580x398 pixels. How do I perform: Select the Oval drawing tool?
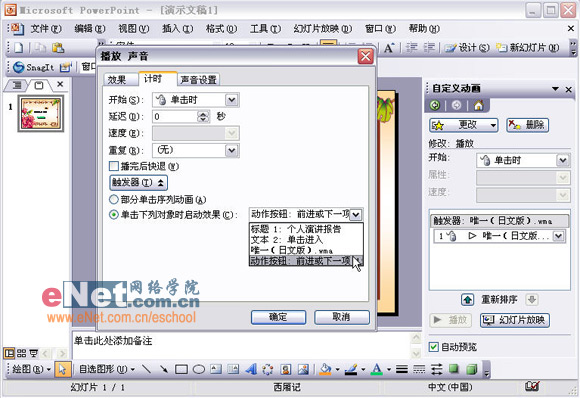(199, 369)
